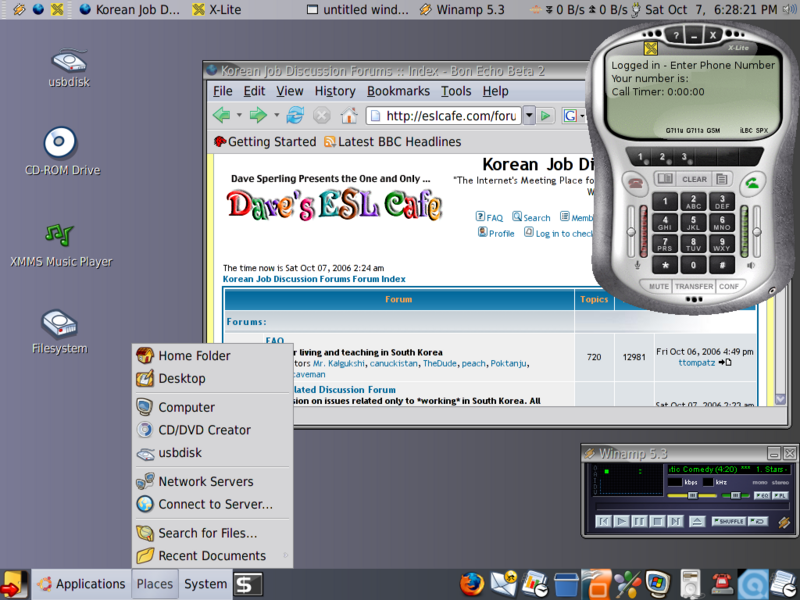800x600 pixels.
Task: Toggle repeat in Winamp
Action: click(x=758, y=521)
